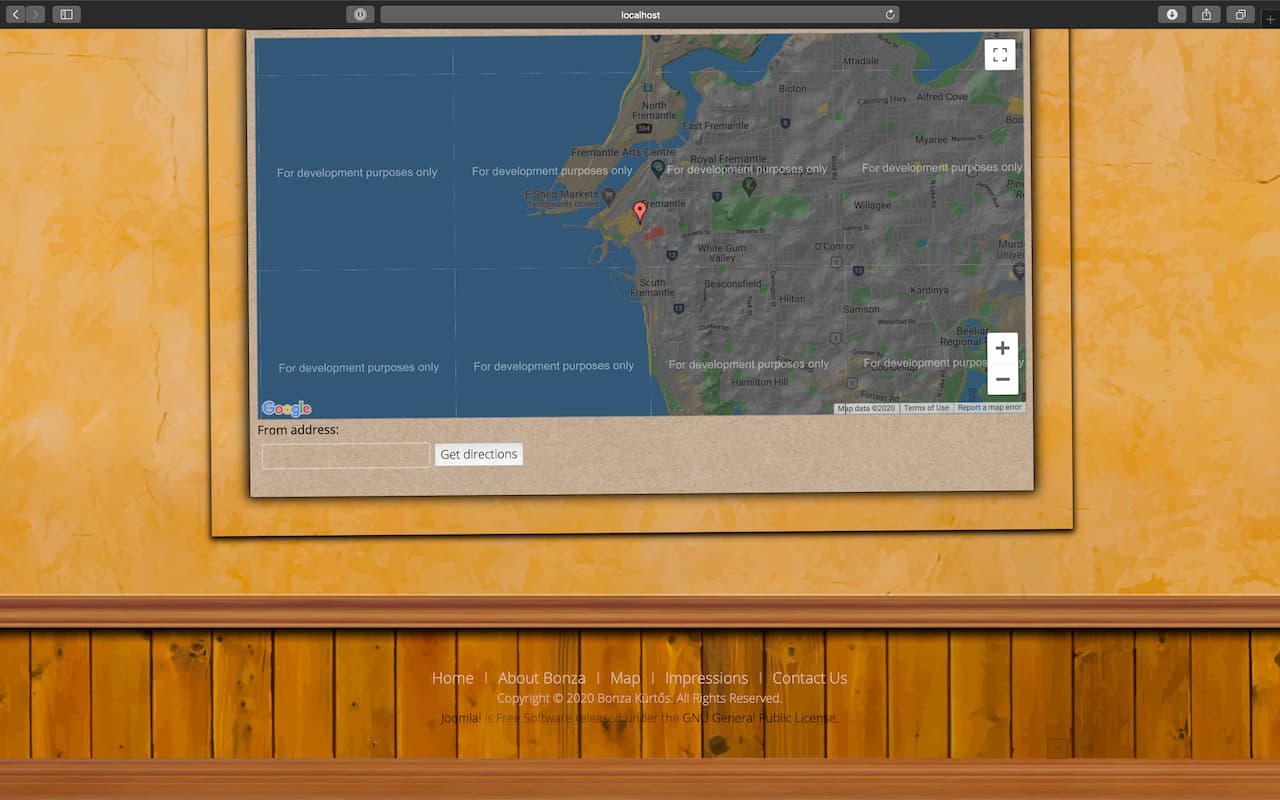1280x800 pixels.
Task: Click the From address input field
Action: pyautogui.click(x=346, y=455)
